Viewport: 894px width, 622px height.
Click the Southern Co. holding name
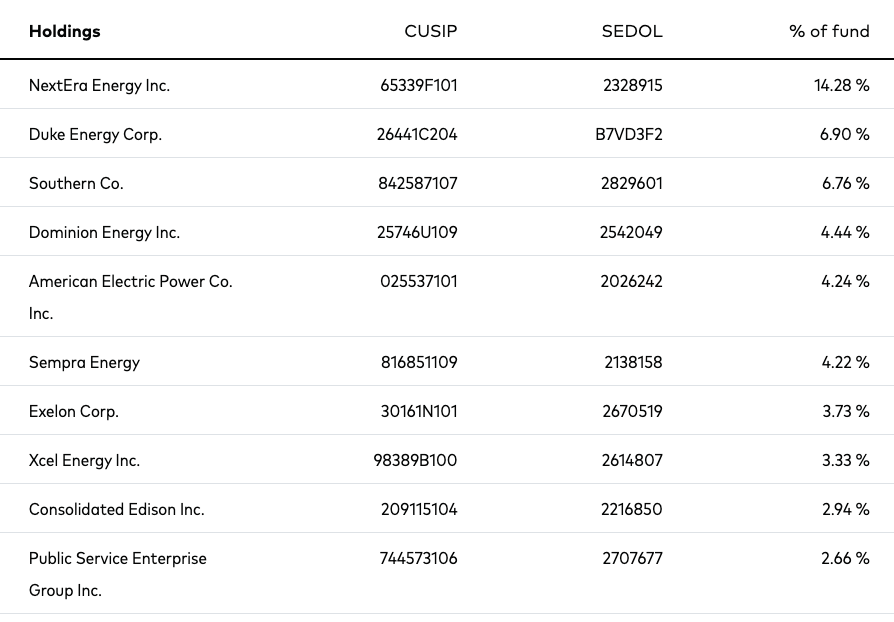[x=76, y=184]
